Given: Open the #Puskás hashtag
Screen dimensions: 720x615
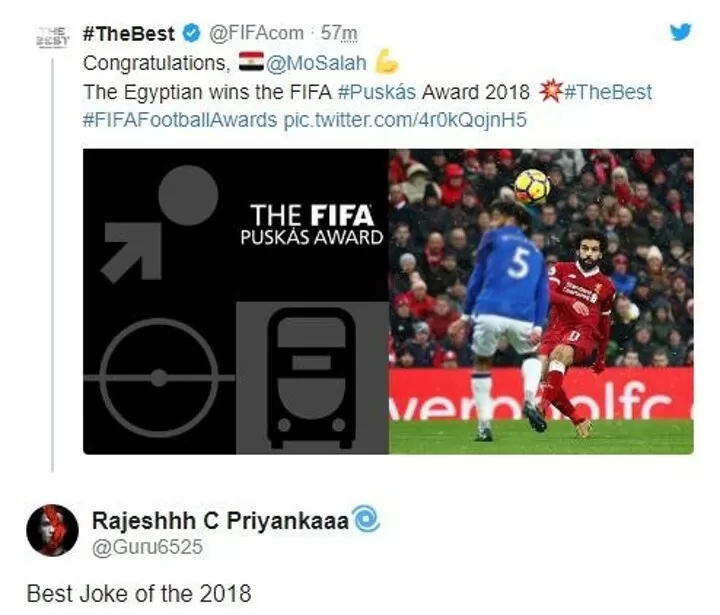Looking at the screenshot, I should coord(377,92).
